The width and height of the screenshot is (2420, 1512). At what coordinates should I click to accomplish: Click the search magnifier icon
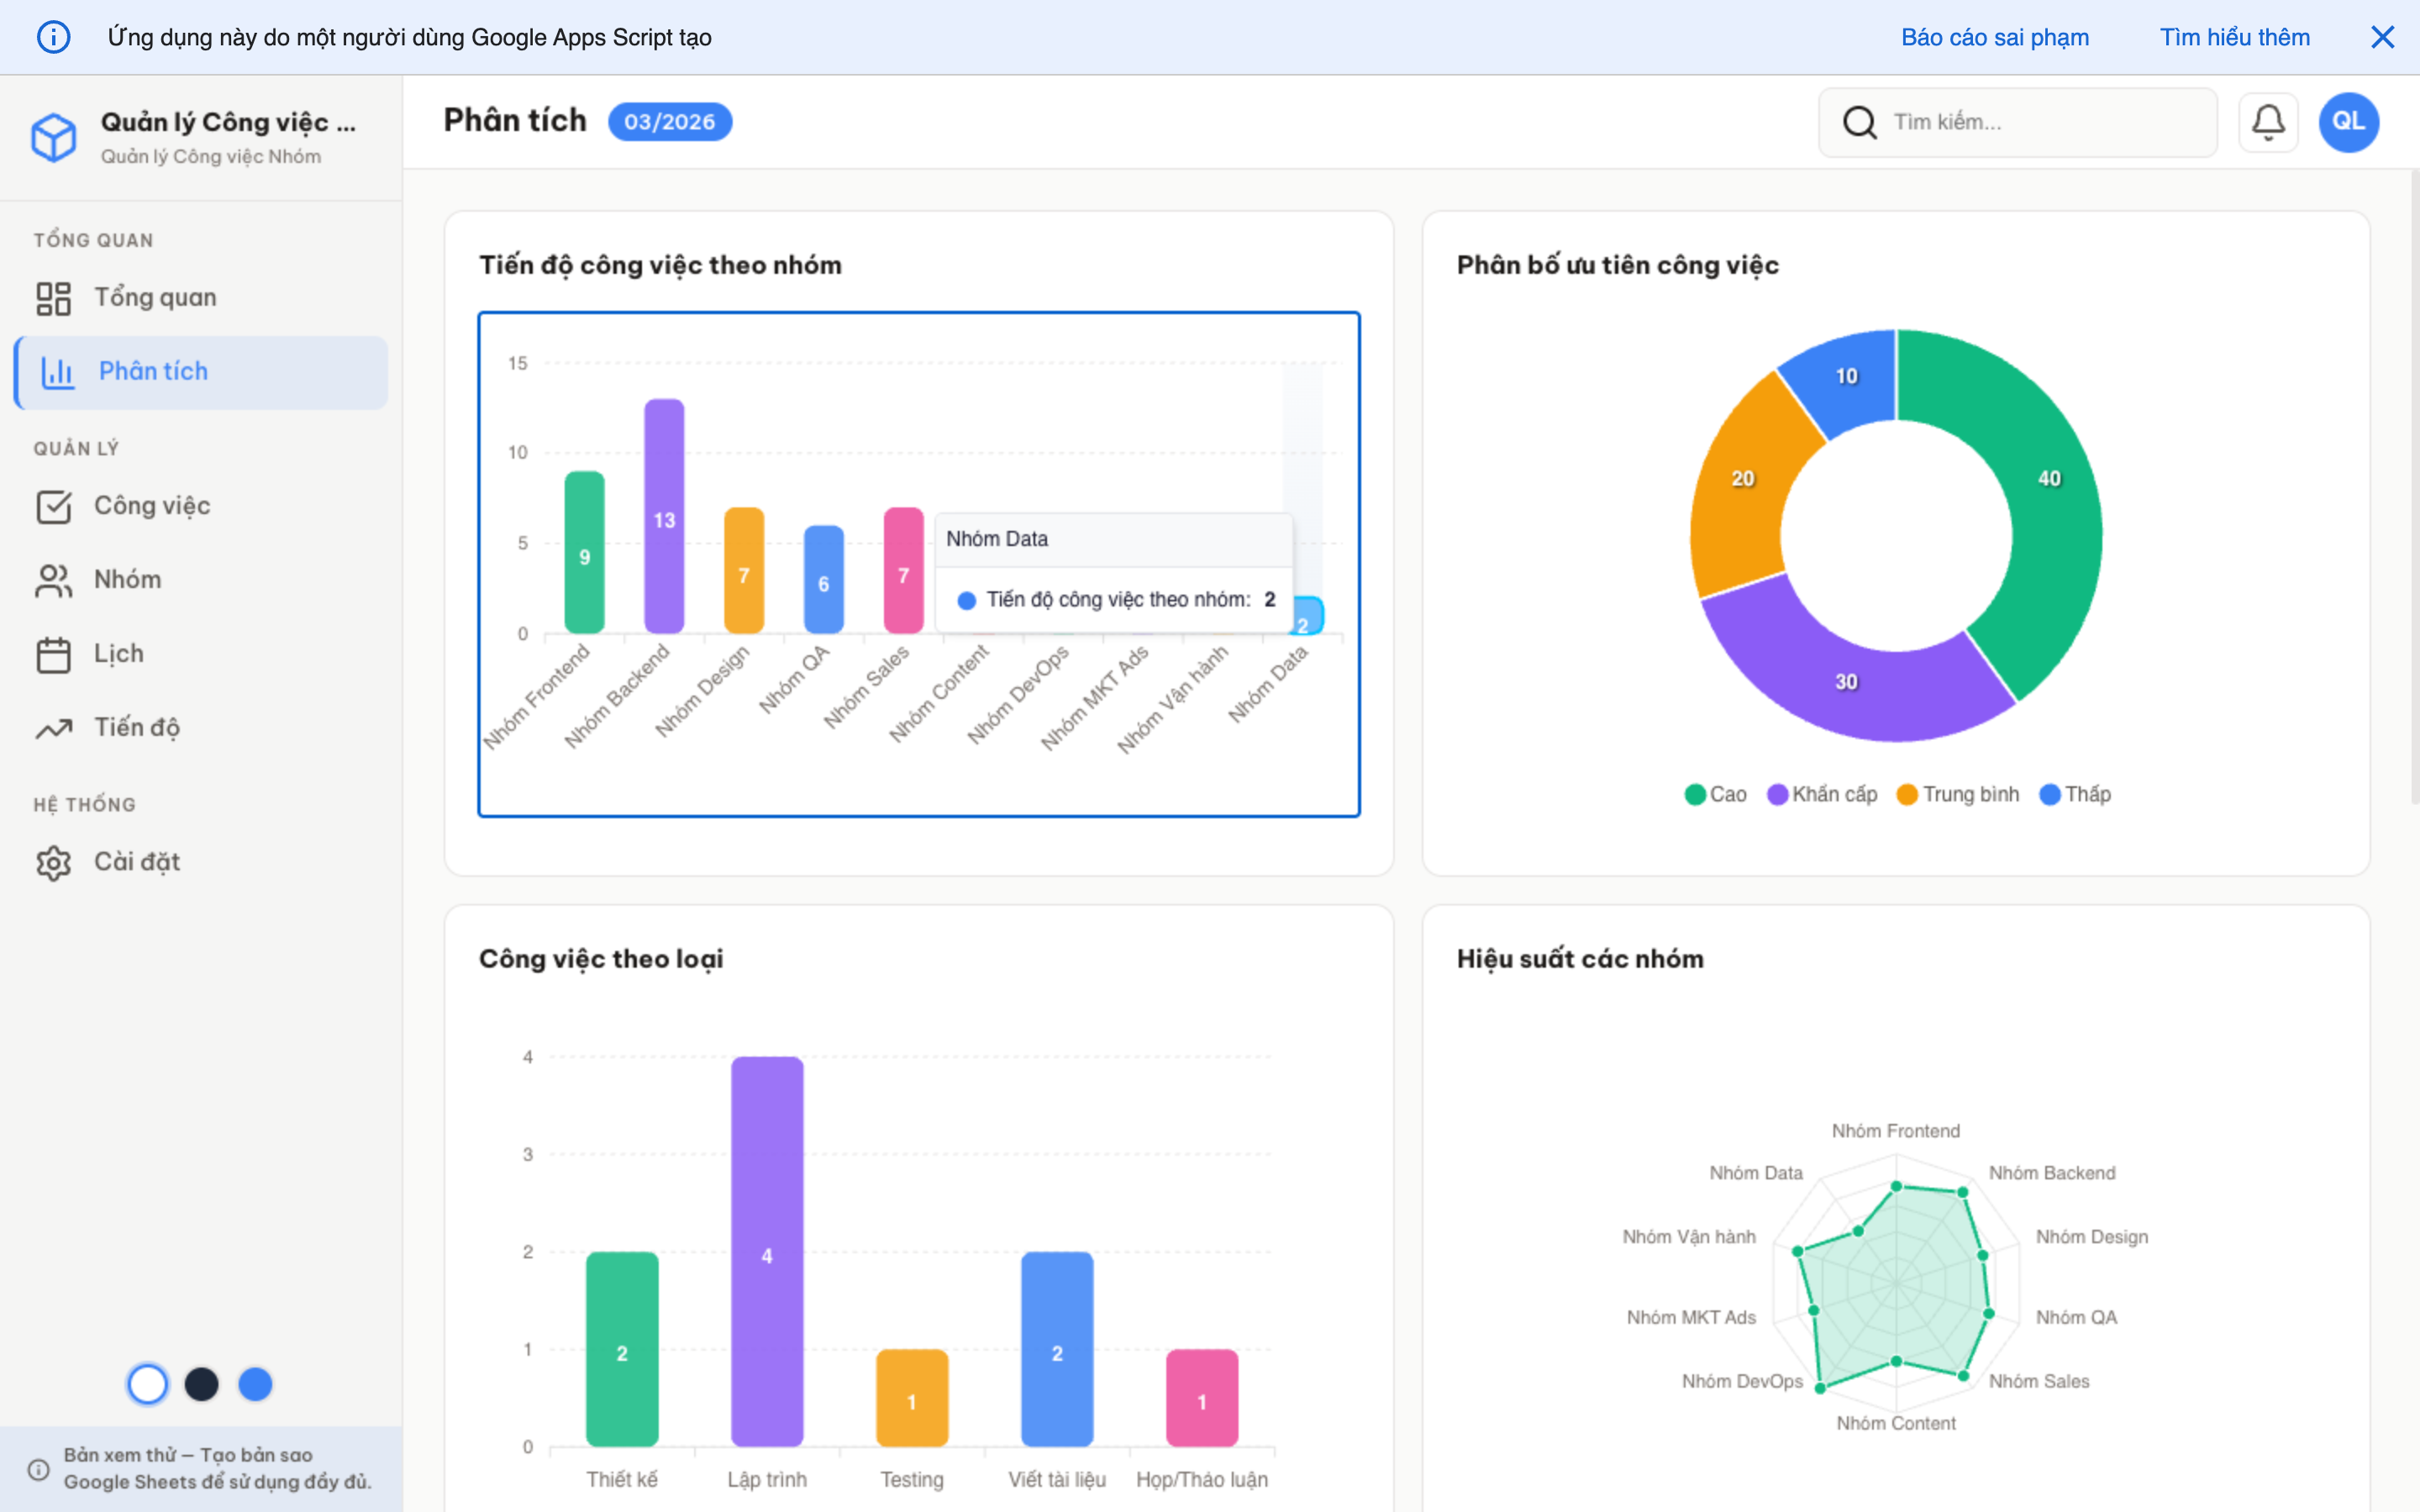coord(1859,121)
